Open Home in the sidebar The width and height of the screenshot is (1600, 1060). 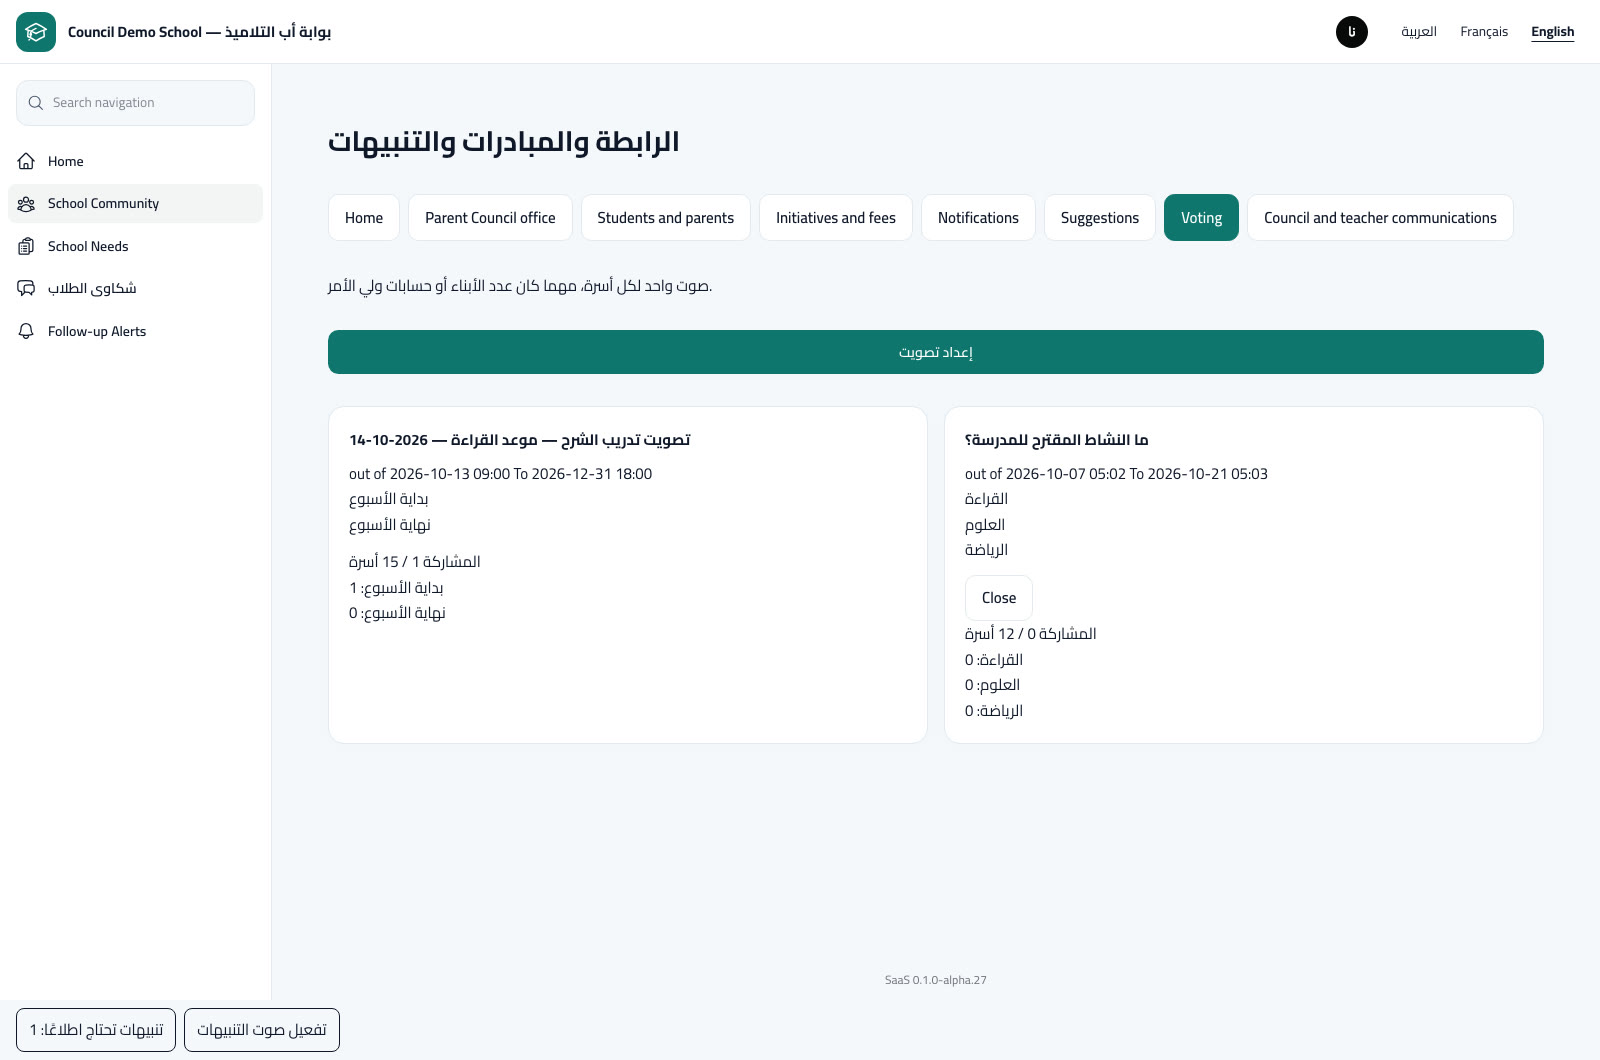pos(135,161)
